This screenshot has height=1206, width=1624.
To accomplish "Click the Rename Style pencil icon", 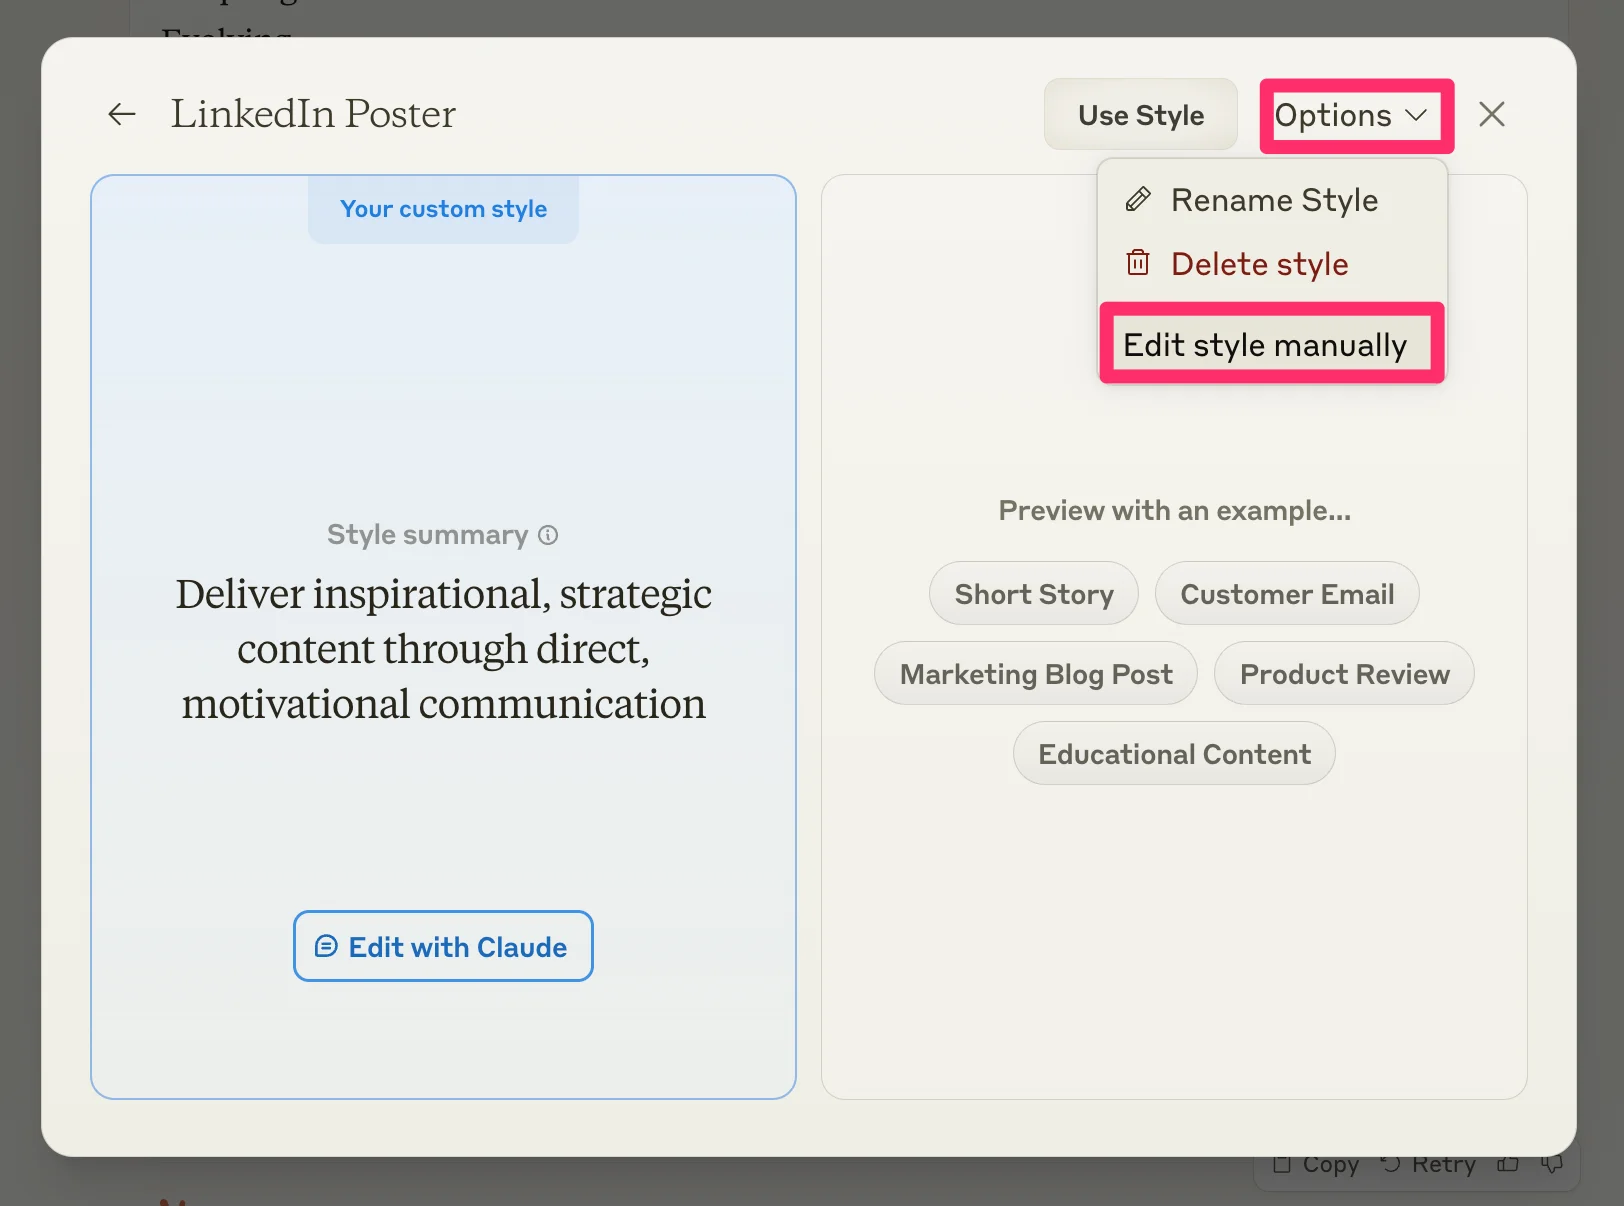I will click(1138, 200).
